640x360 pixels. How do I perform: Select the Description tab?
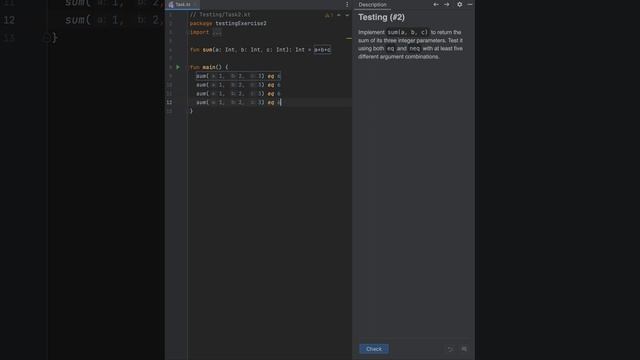(372, 4)
